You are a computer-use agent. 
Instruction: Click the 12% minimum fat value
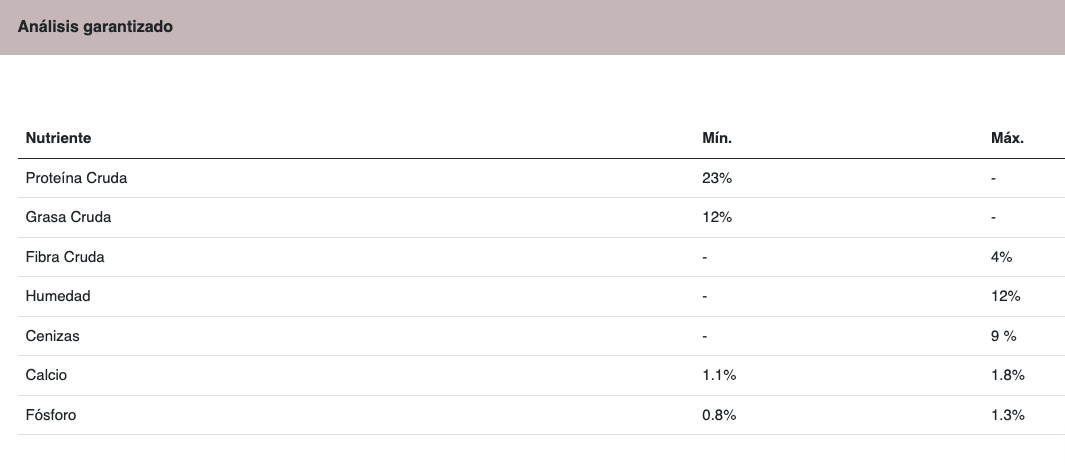(x=717, y=217)
